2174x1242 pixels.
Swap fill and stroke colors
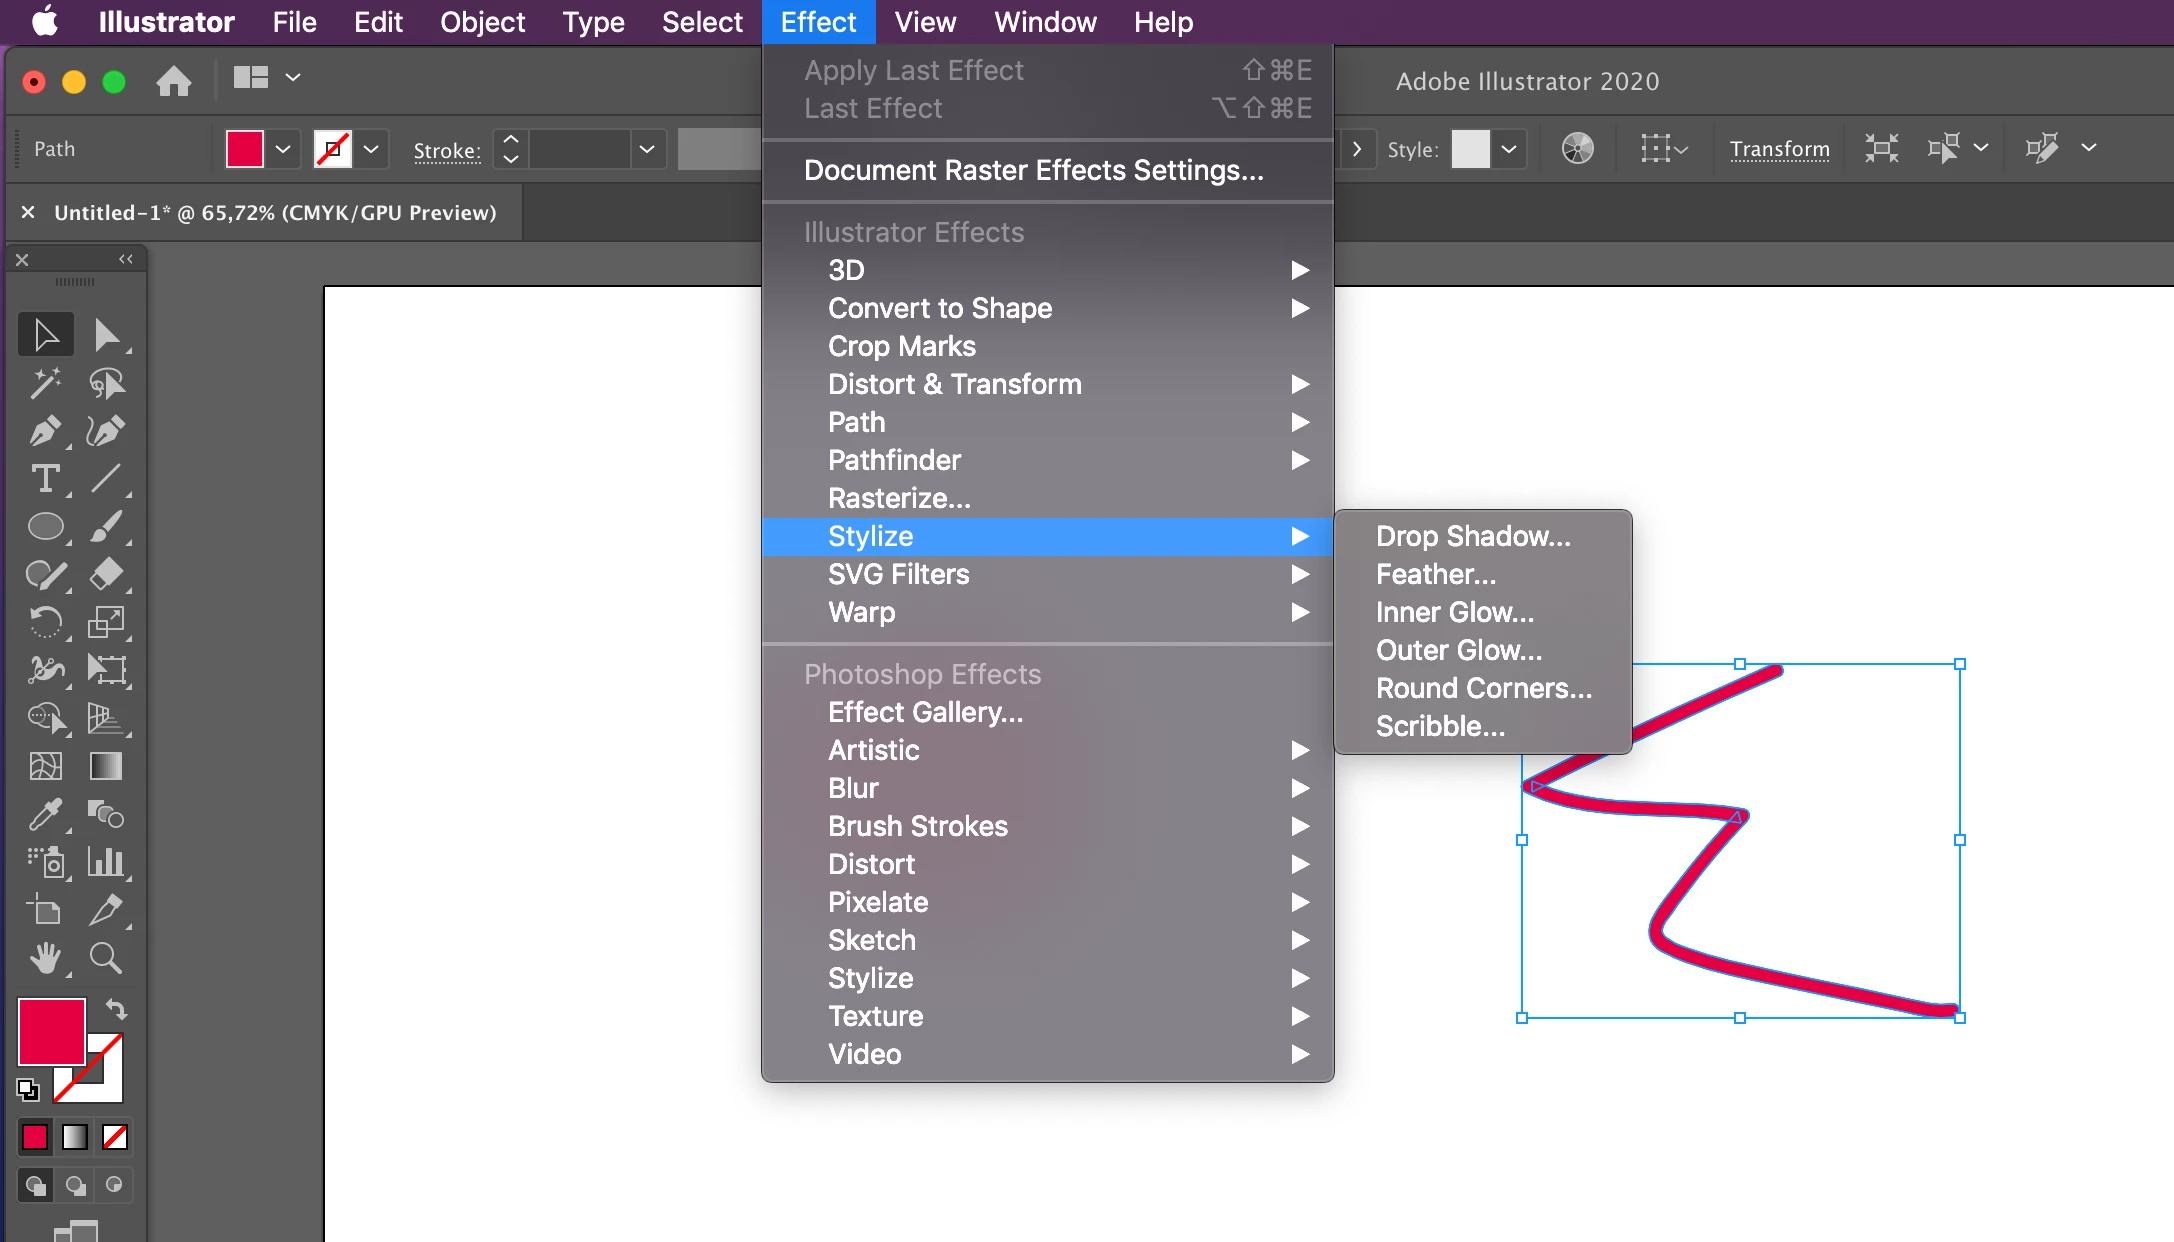click(116, 1009)
